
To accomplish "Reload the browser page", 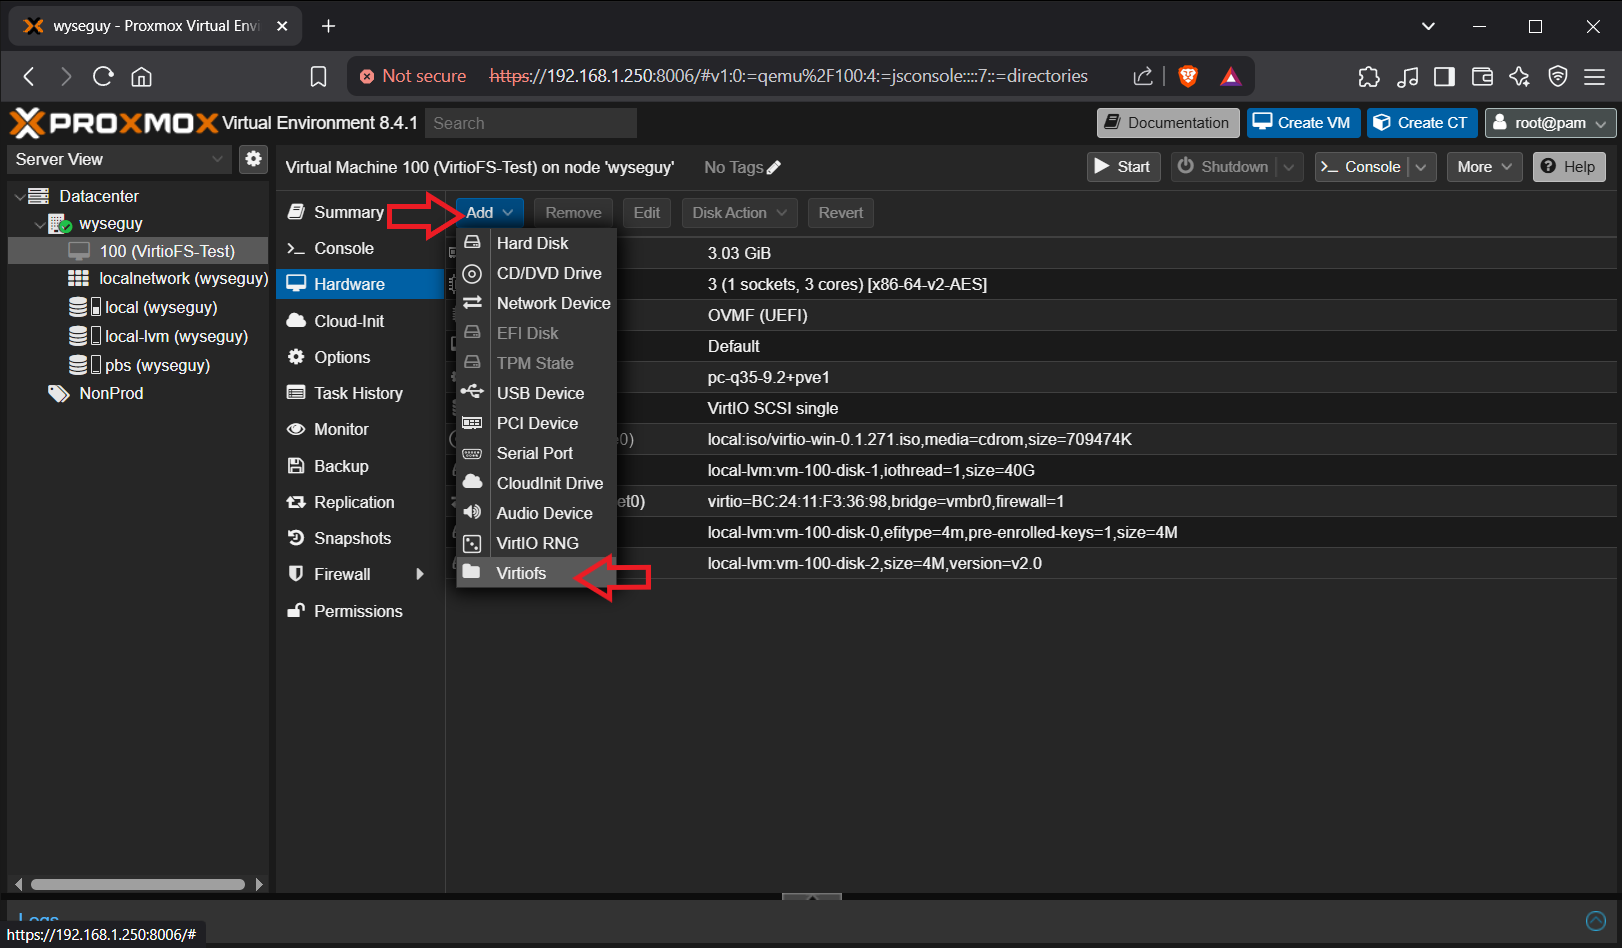I will (103, 76).
